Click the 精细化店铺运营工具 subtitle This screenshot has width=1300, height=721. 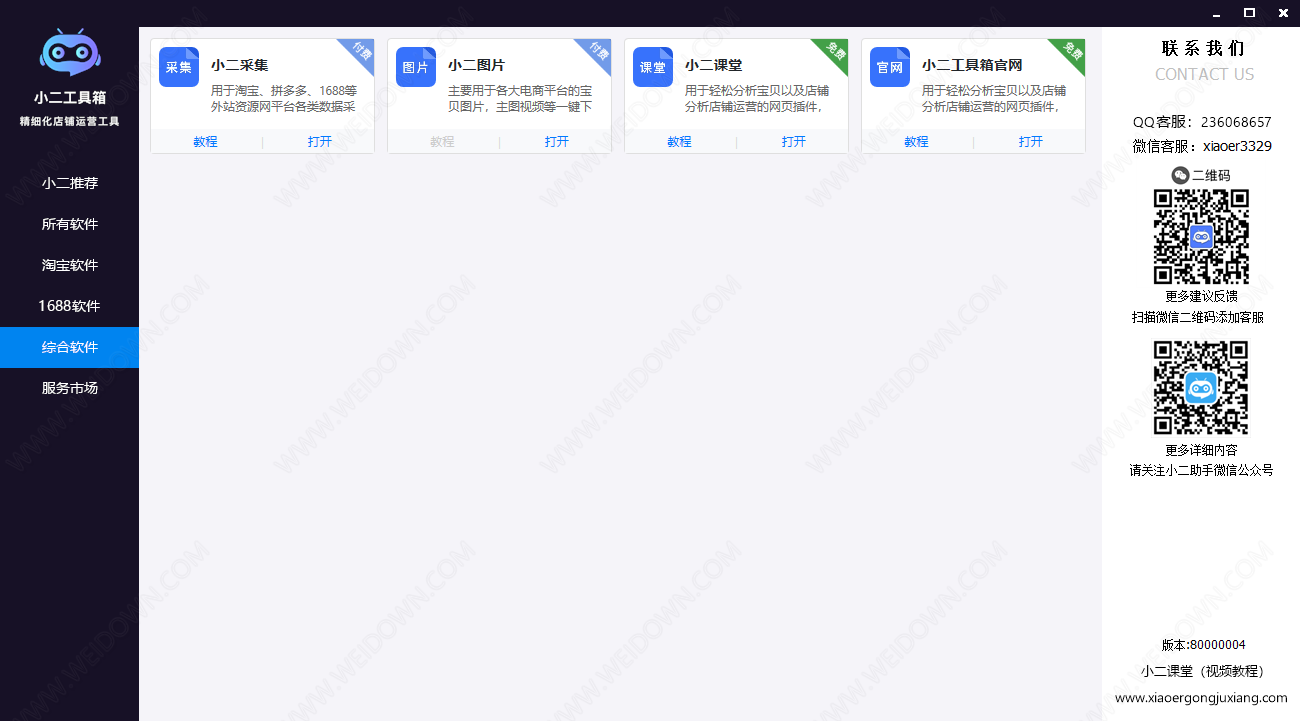[70, 121]
